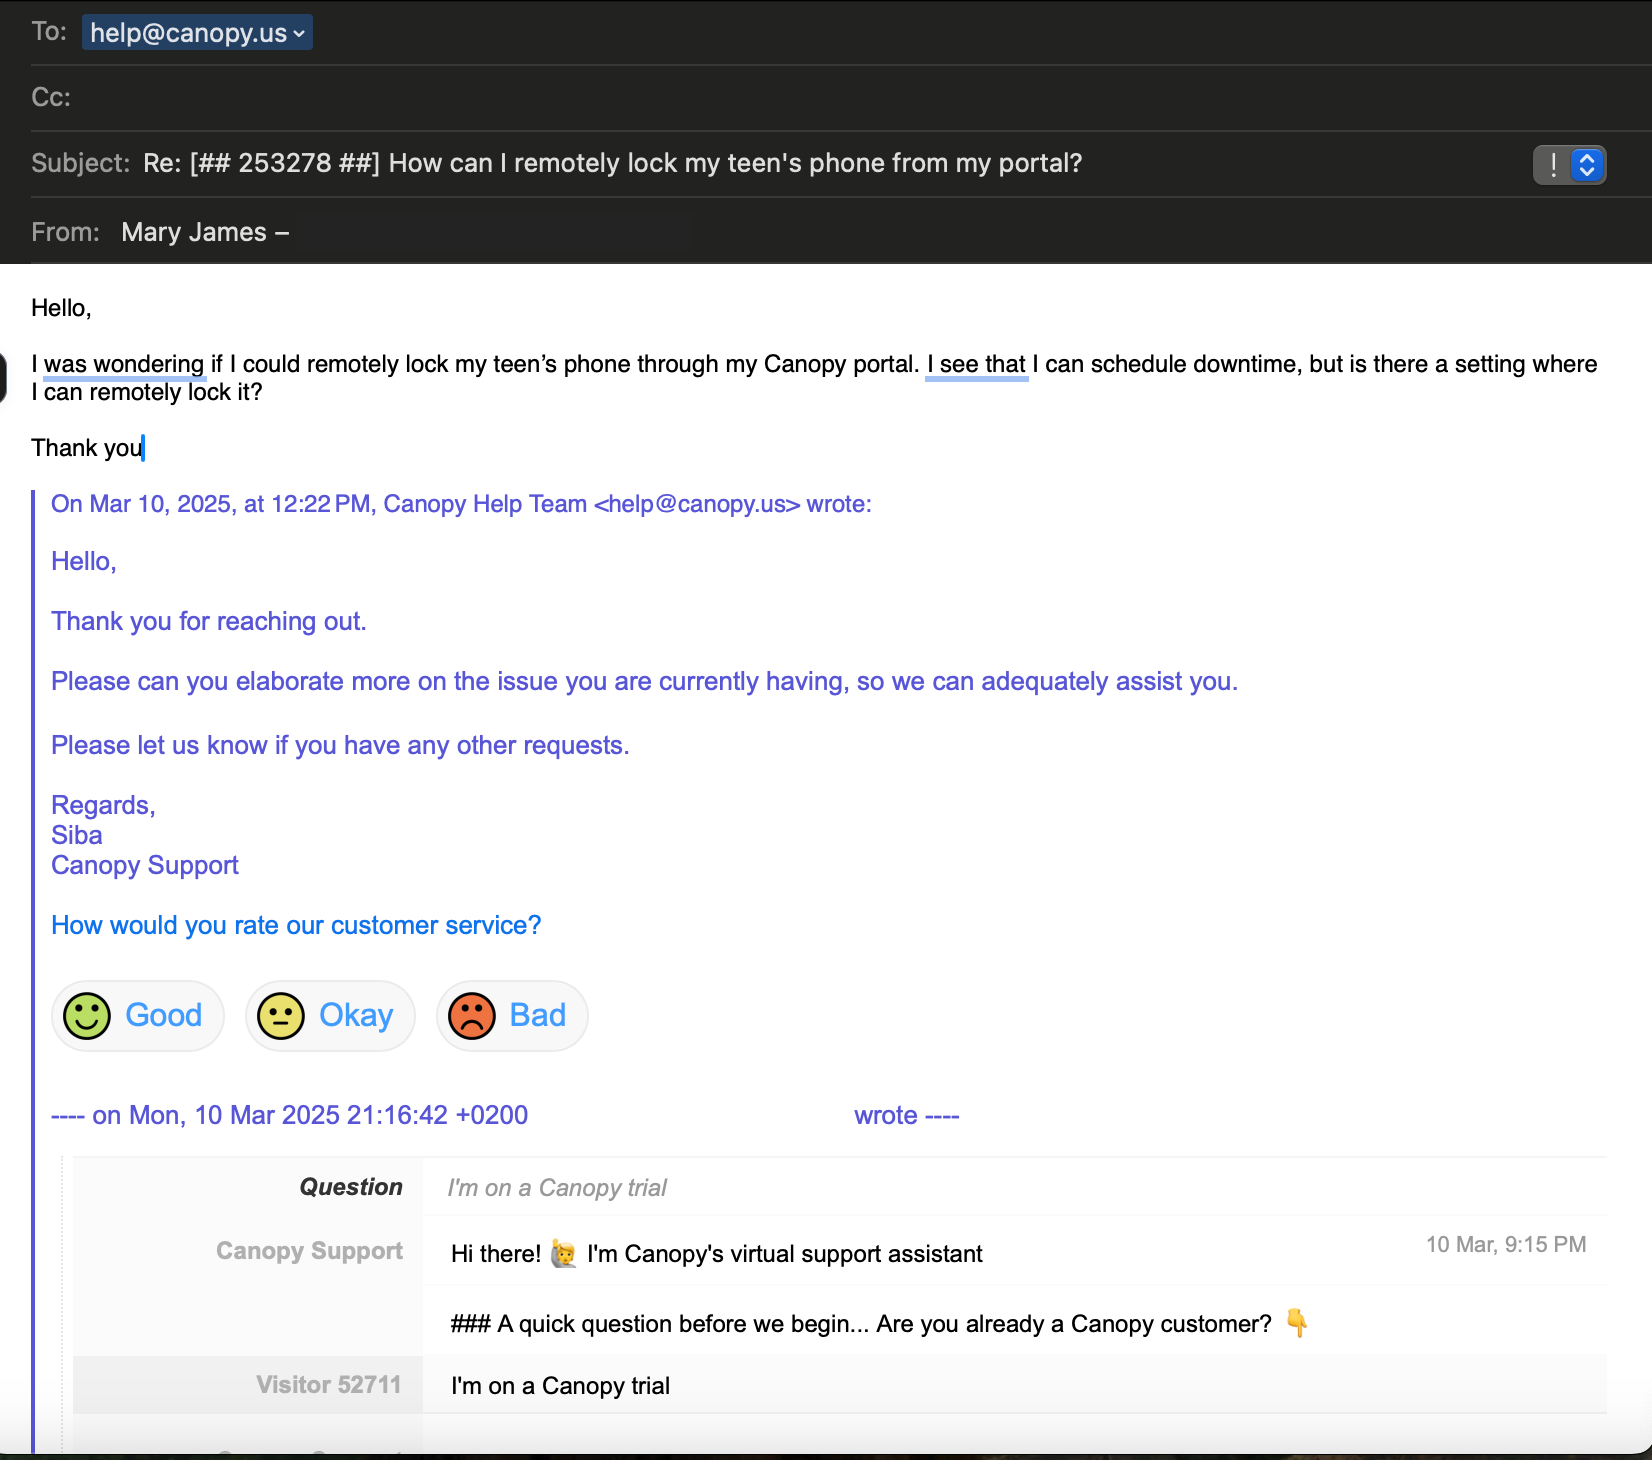Viewport: 1652px width, 1460px height.
Task: Open the help@canopy.us recipient dropdown
Action: (197, 33)
